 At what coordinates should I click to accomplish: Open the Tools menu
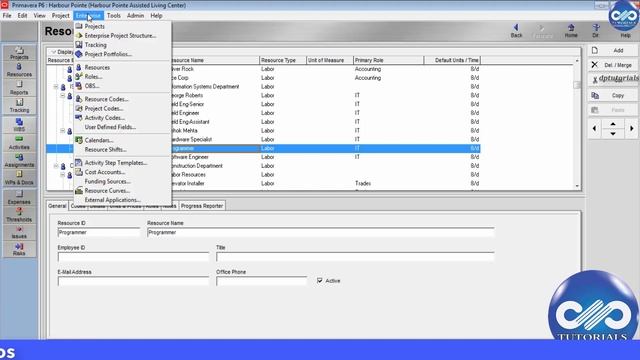[113, 16]
